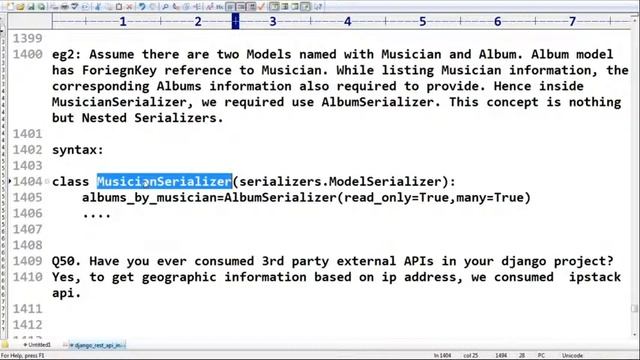Click 'AlbumSerializer(read_only=True,many=True)' text
The width and height of the screenshot is (640, 360).
pyautogui.click(x=378, y=198)
